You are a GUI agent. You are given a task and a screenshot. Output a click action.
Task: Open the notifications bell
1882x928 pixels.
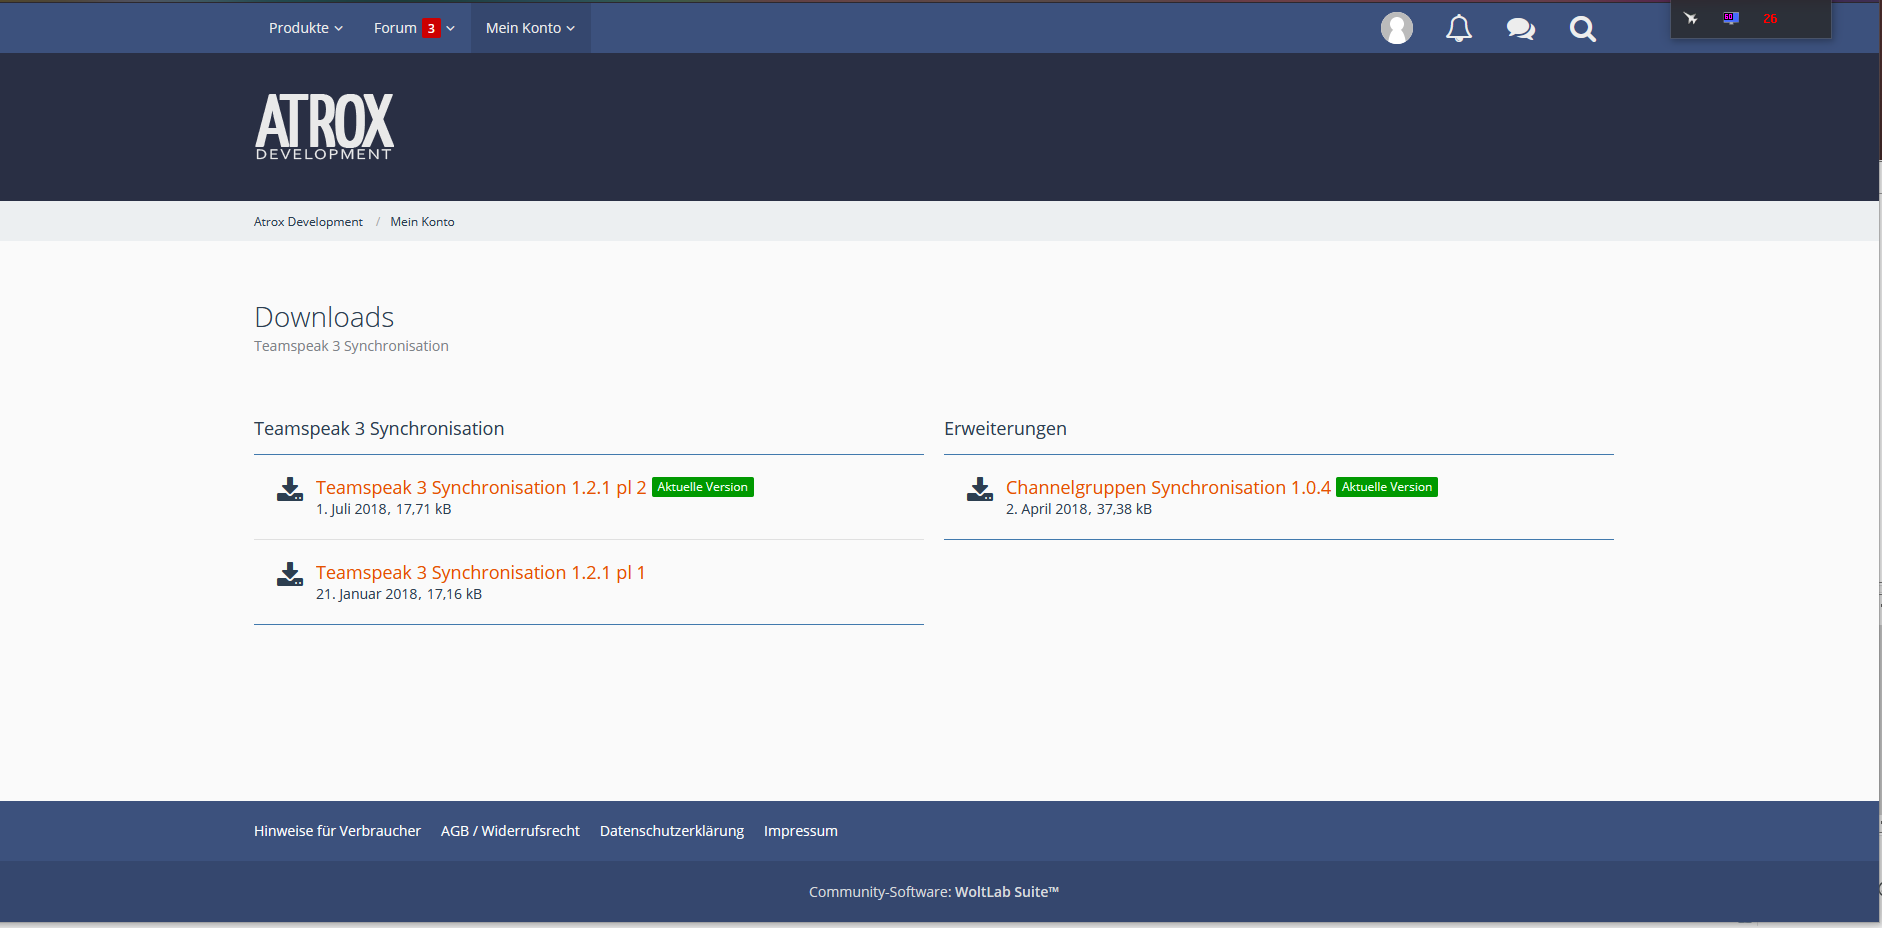coord(1458,28)
